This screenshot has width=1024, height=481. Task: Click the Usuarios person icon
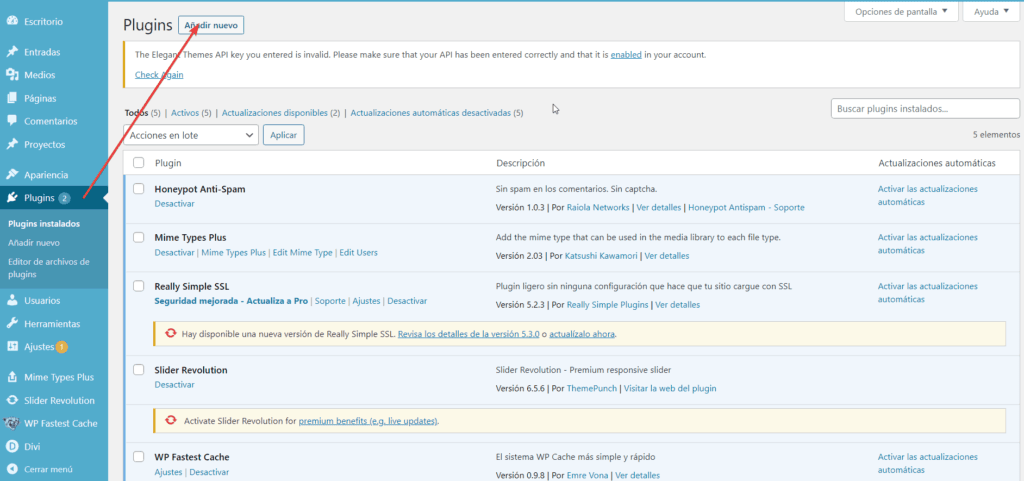tap(12, 301)
